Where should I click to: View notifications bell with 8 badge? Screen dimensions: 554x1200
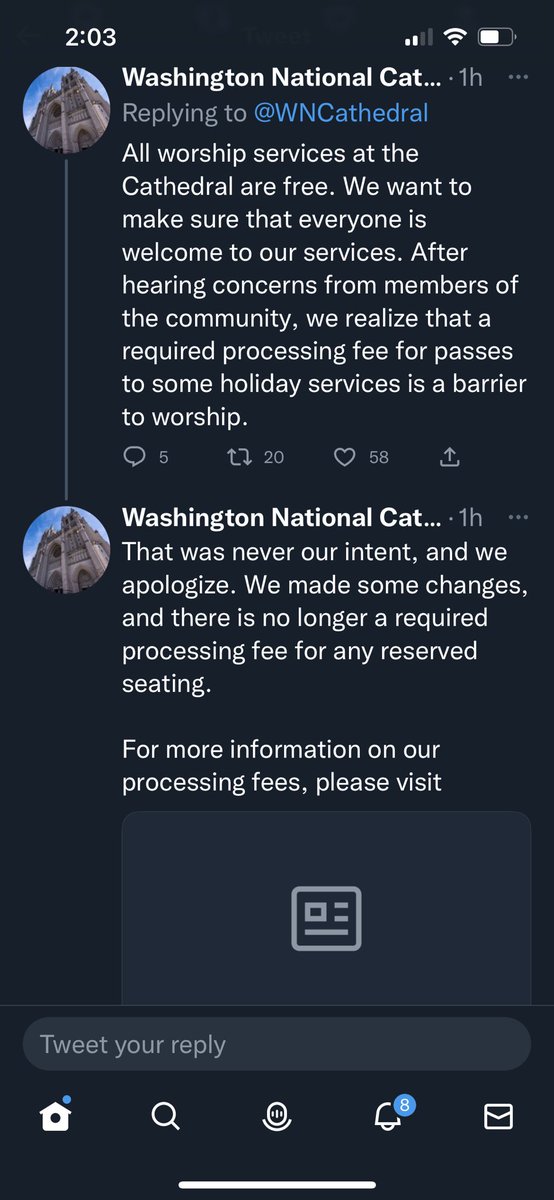pyautogui.click(x=388, y=1114)
